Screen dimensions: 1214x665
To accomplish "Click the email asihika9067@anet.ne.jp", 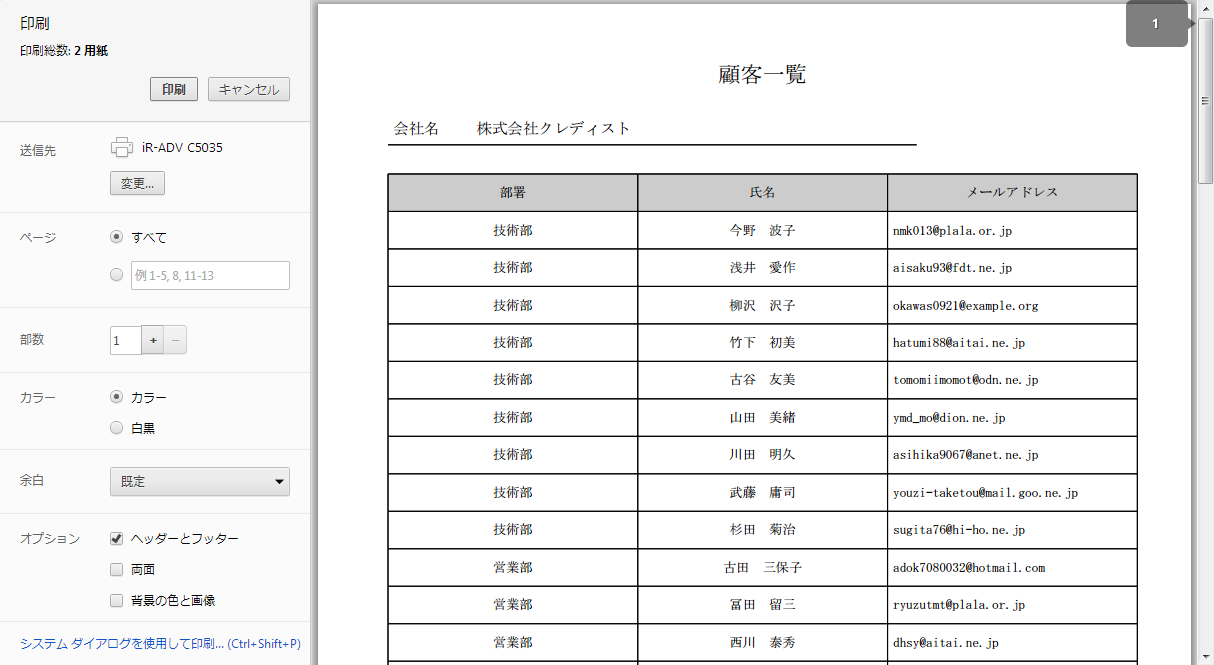I will (x=966, y=455).
